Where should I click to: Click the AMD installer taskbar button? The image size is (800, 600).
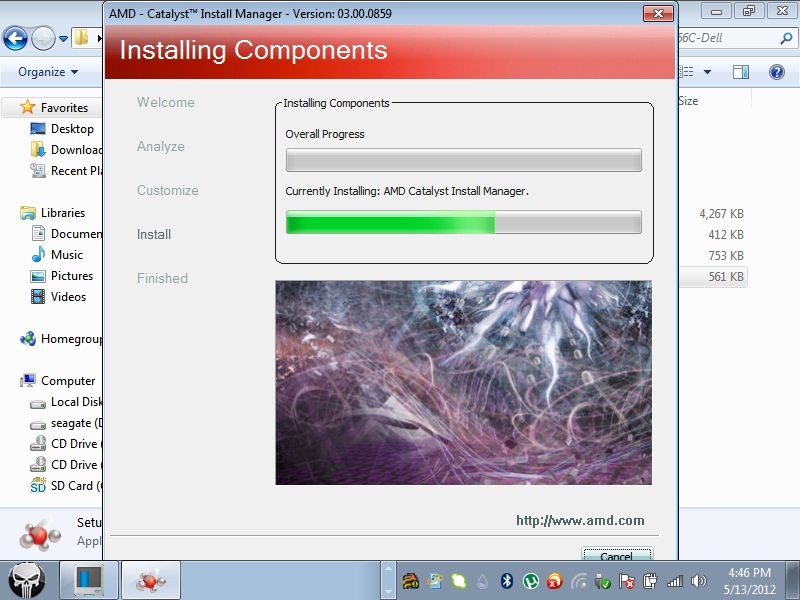151,581
